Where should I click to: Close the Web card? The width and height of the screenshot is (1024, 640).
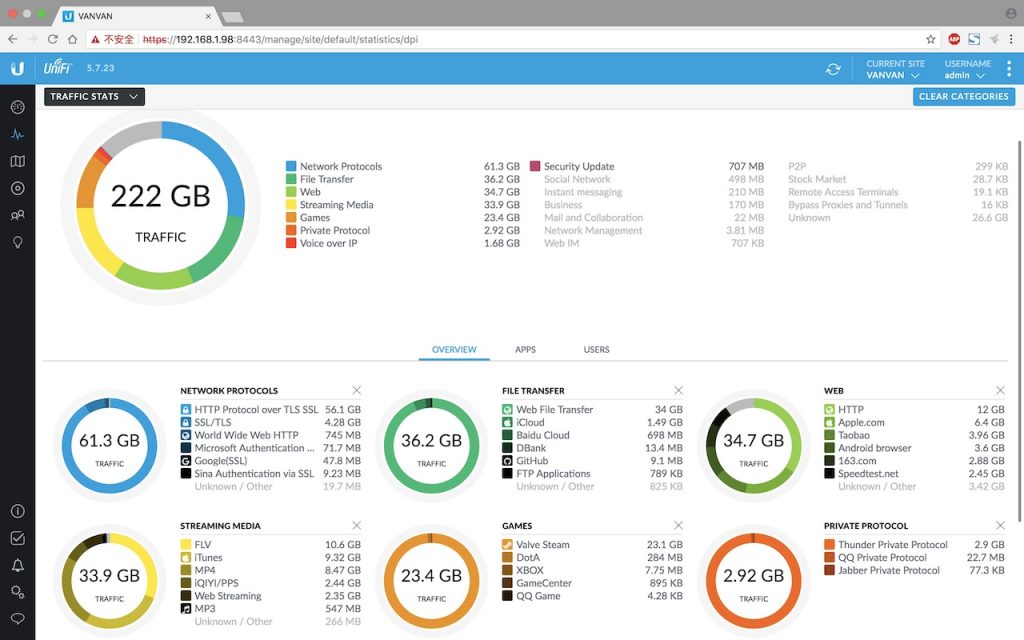(x=1000, y=390)
